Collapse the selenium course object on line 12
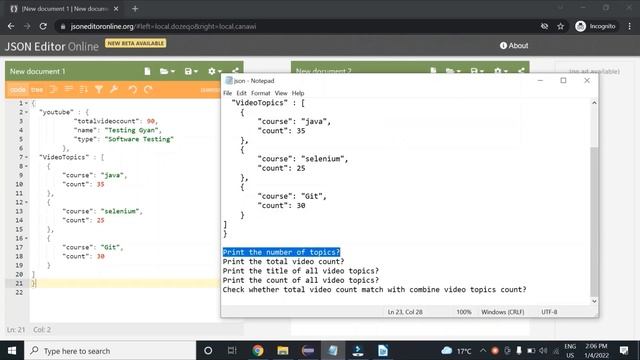640x360 pixels. pos(27,202)
